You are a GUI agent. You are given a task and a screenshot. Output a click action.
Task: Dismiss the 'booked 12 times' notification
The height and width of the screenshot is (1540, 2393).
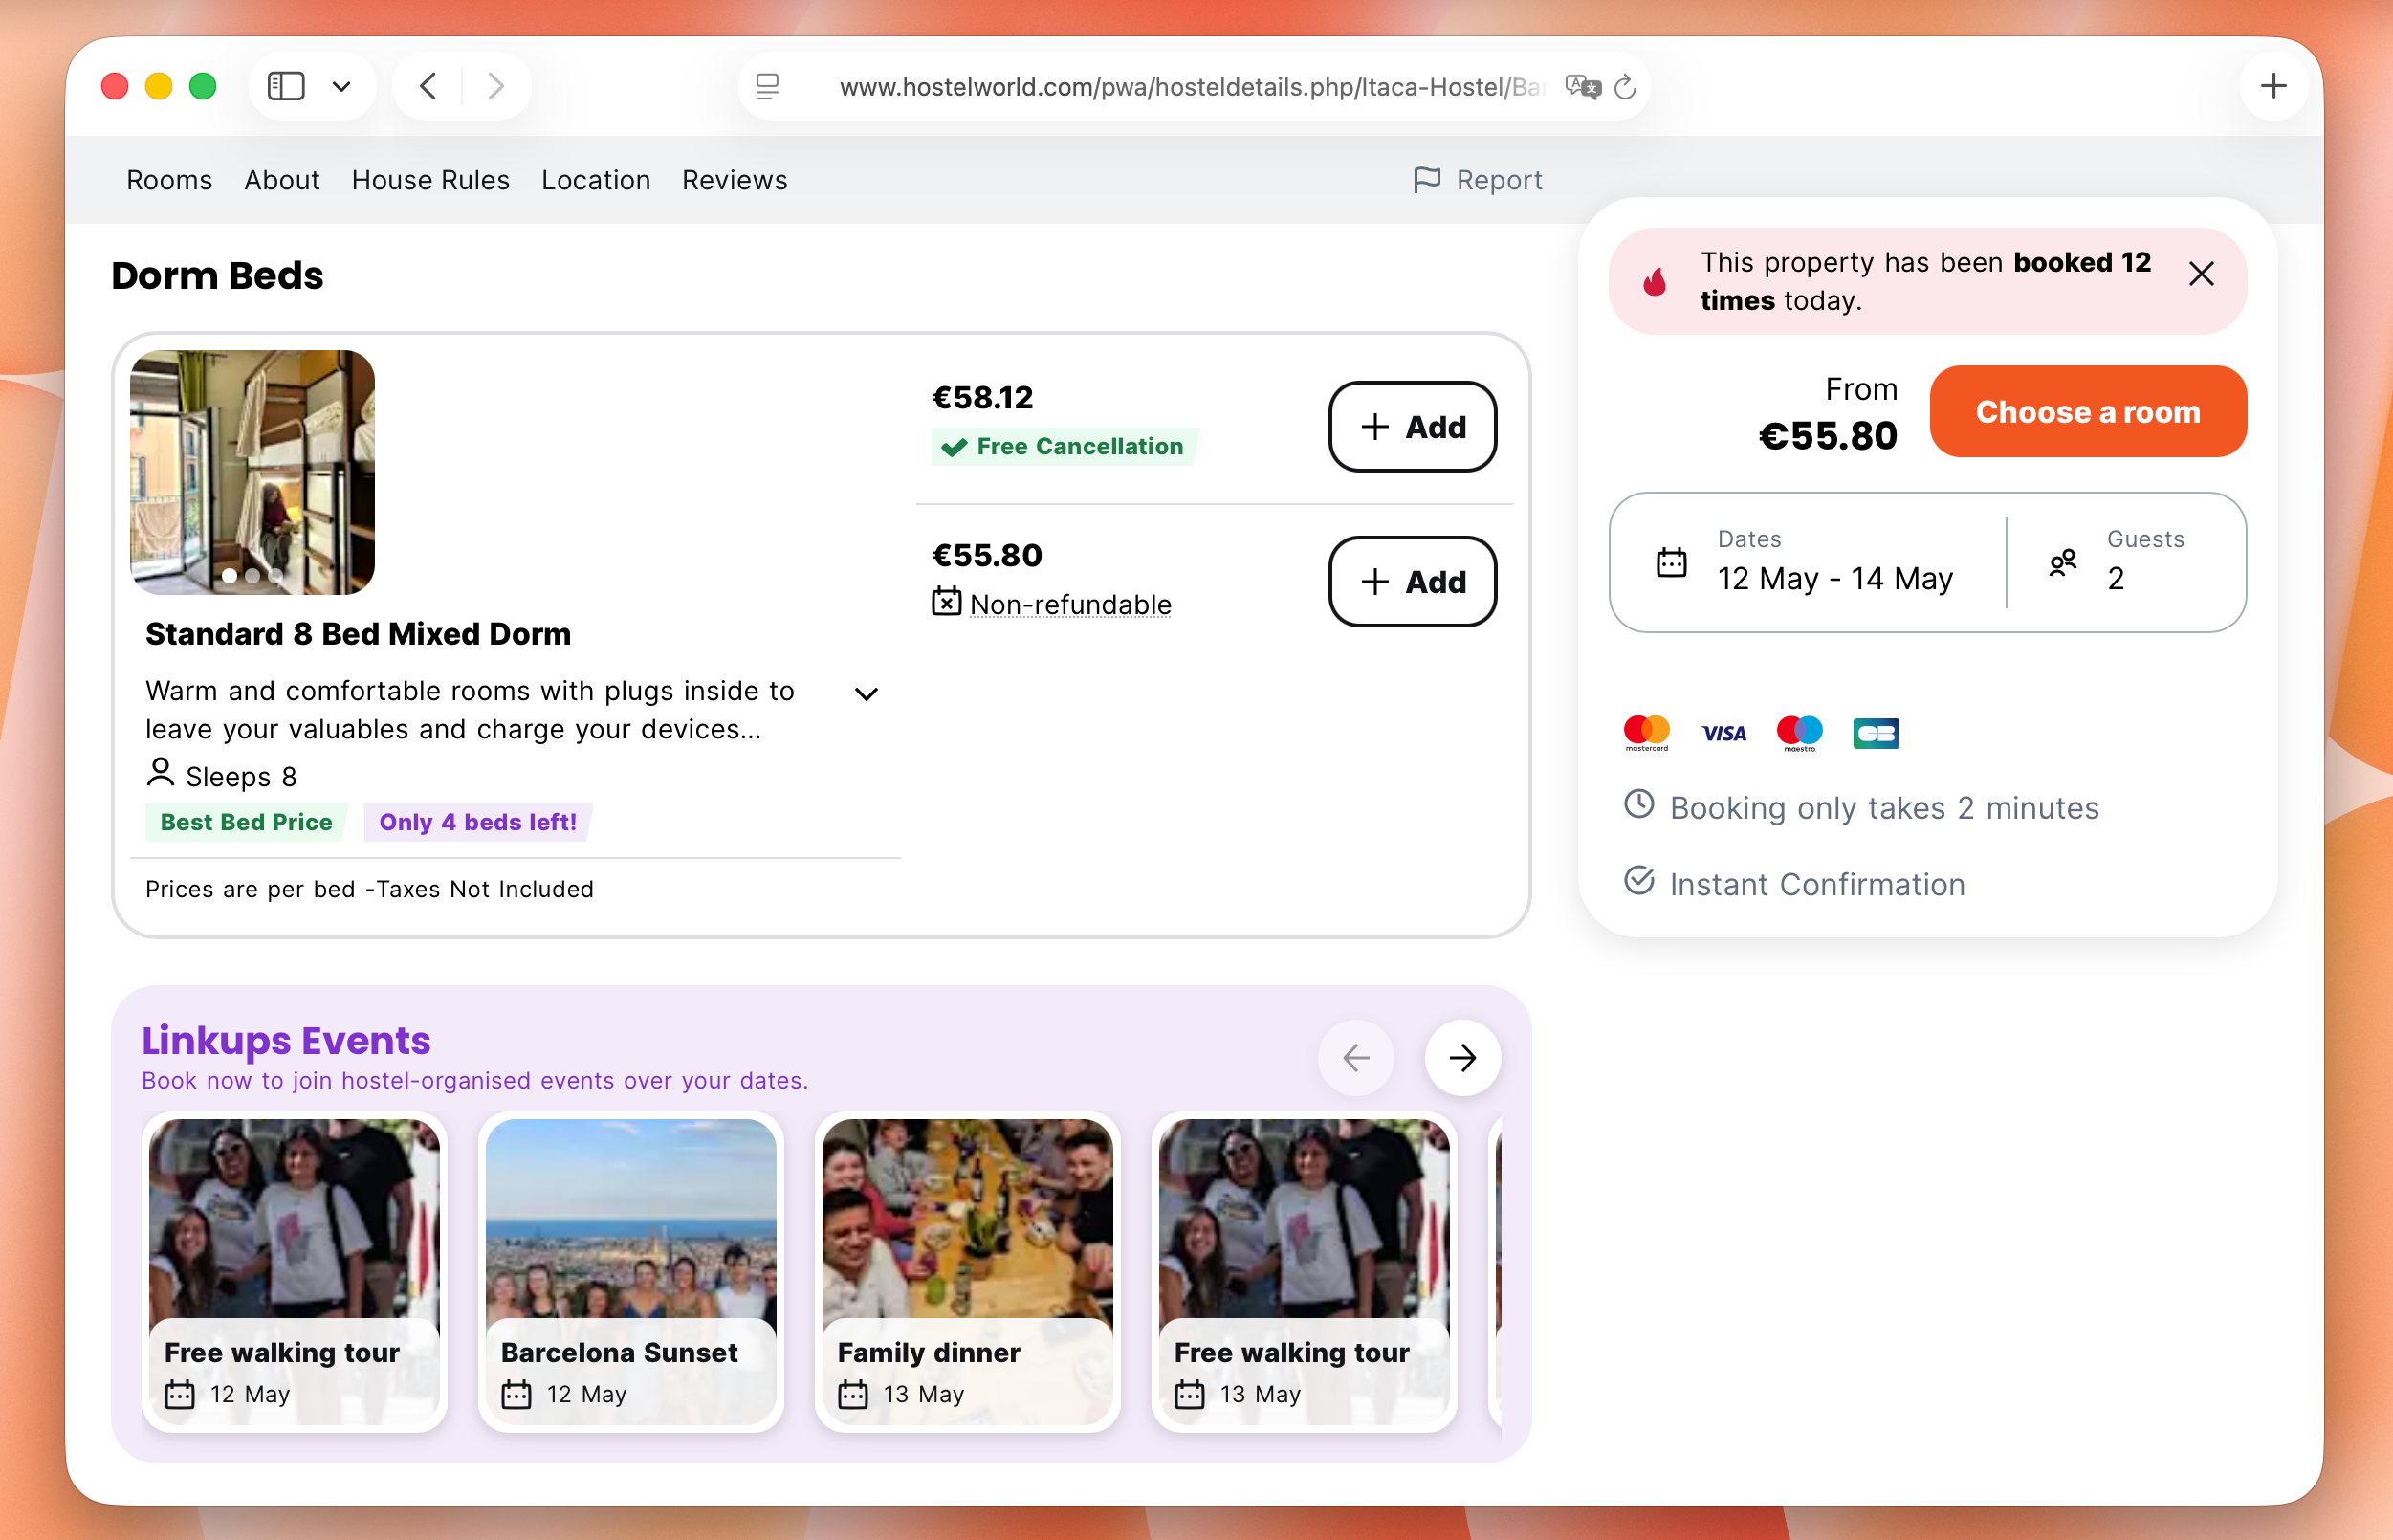[x=2202, y=273]
